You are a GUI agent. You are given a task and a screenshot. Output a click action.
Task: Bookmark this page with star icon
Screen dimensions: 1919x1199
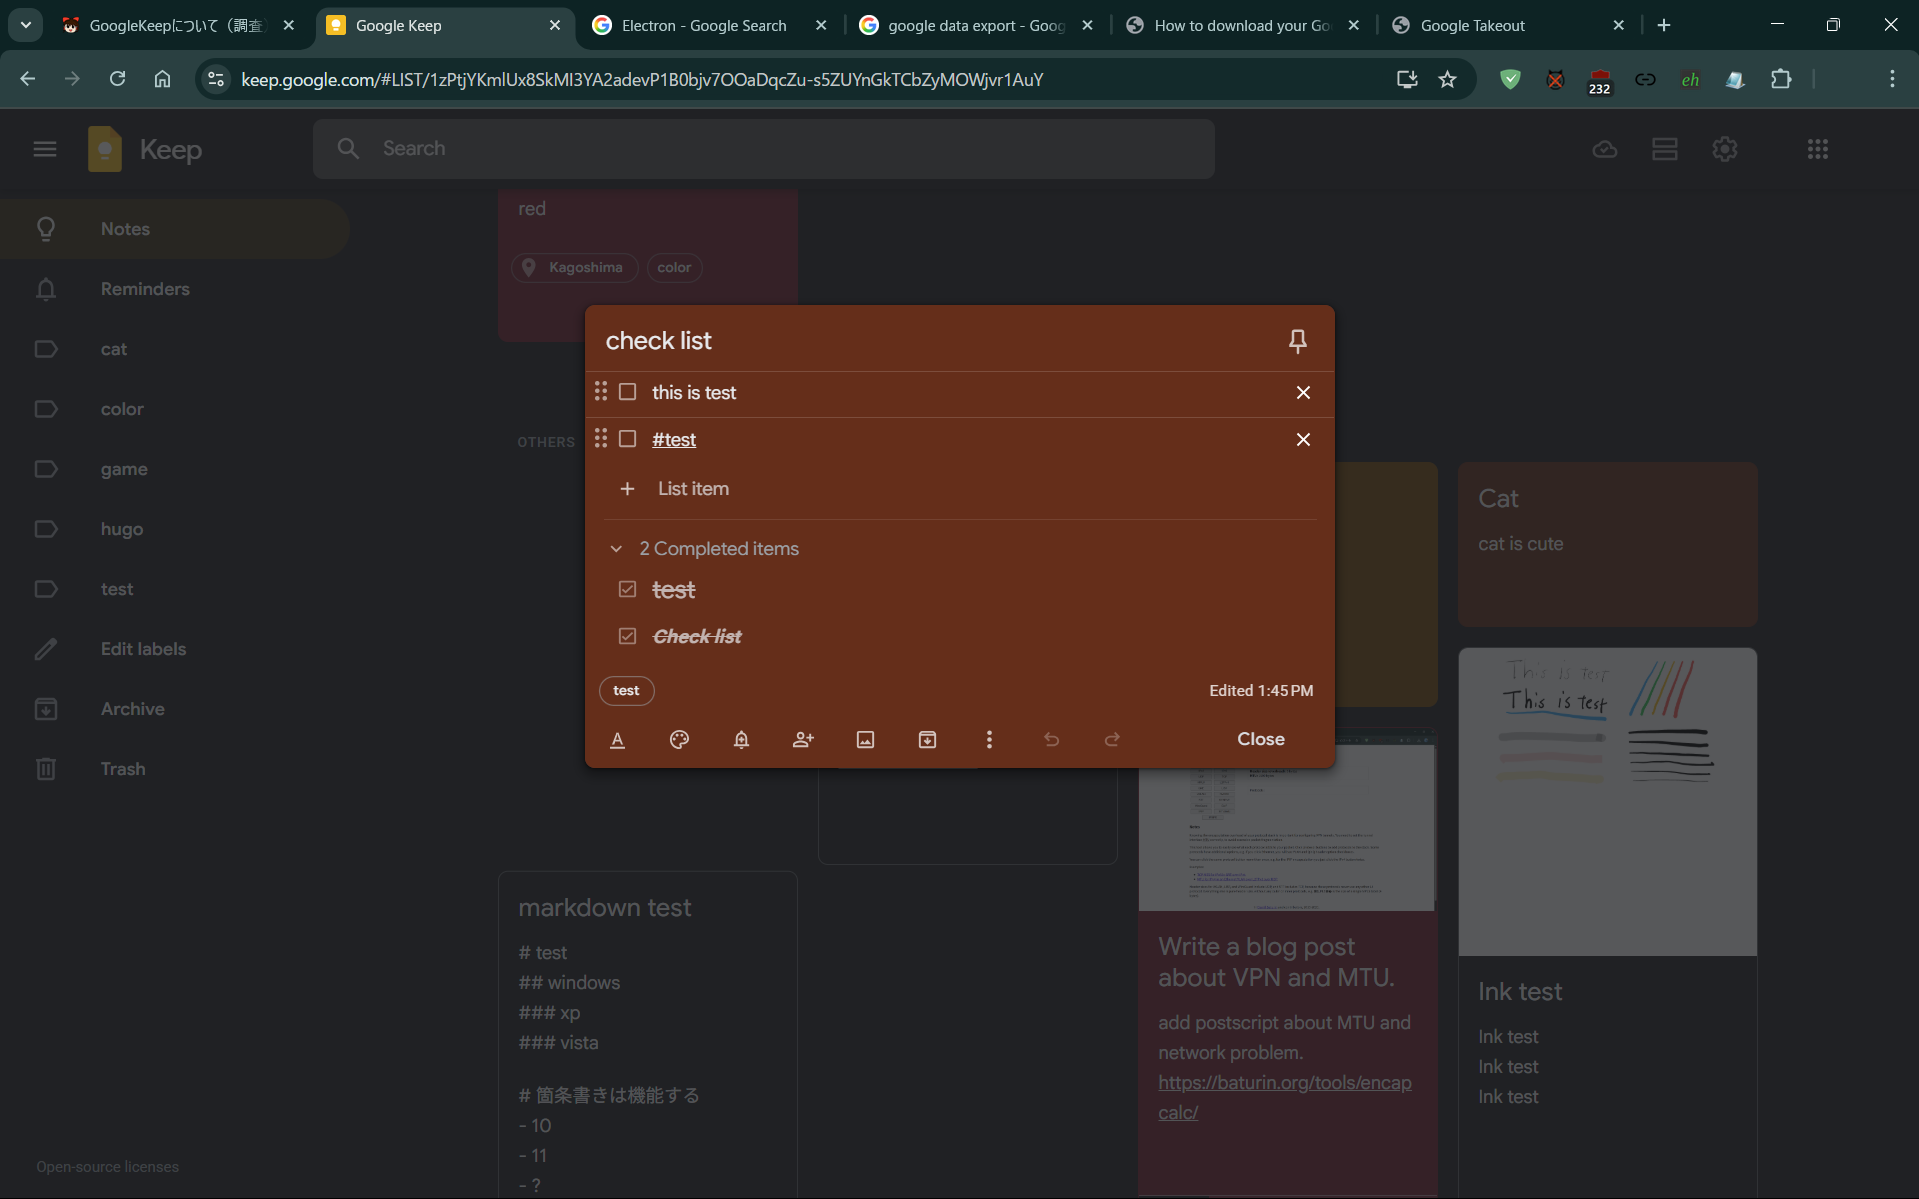(x=1447, y=79)
